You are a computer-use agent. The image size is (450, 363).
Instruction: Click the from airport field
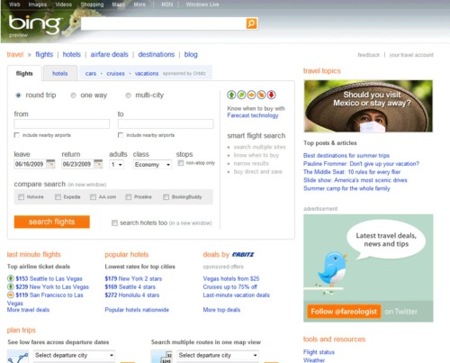(x=62, y=124)
